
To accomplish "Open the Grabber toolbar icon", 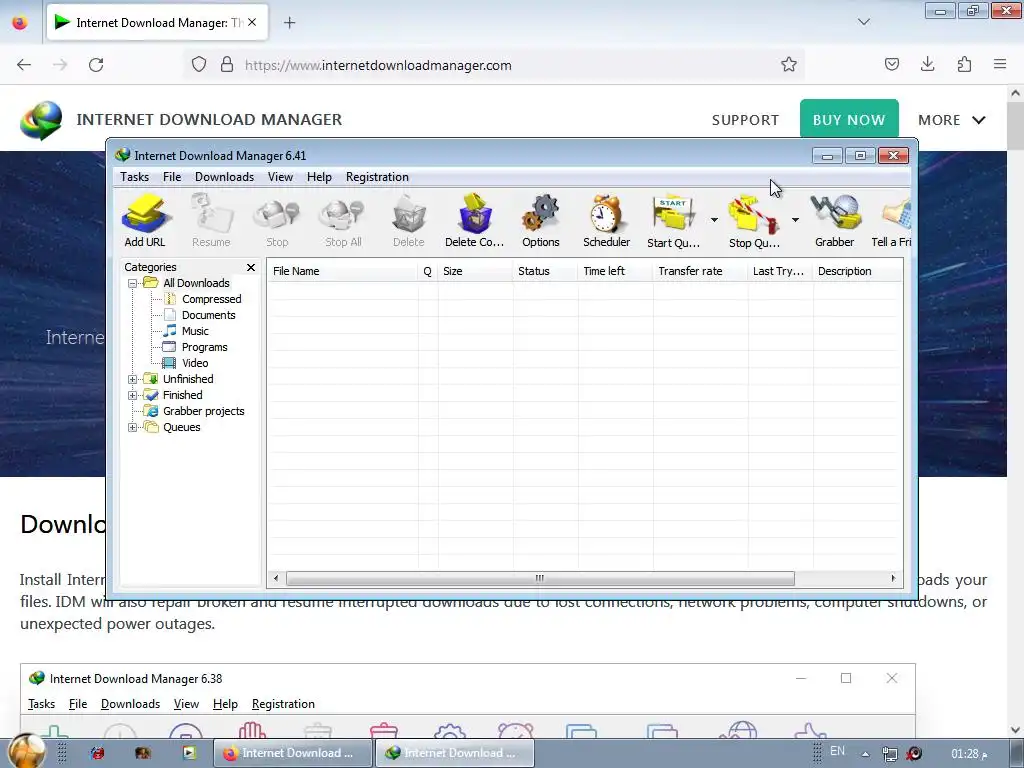I will (834, 221).
